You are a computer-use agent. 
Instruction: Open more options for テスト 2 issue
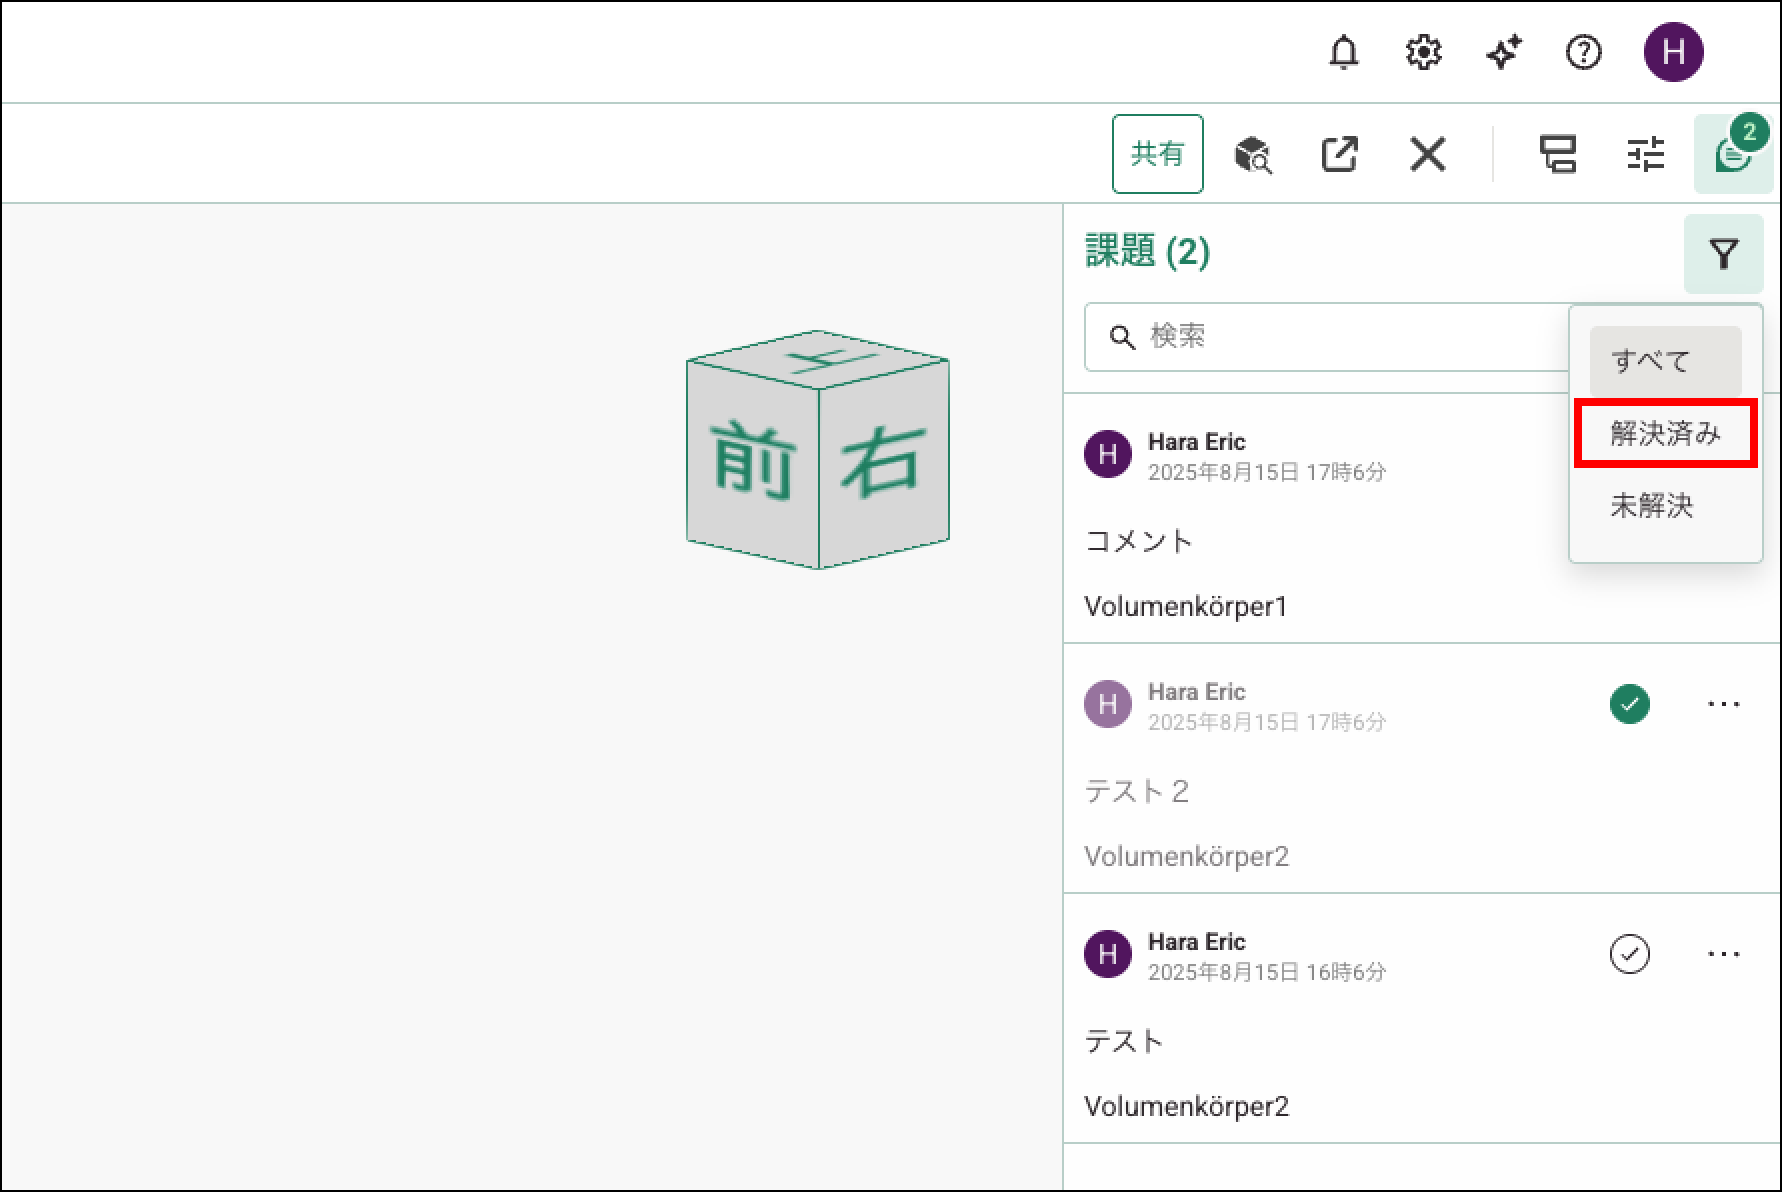click(1723, 704)
